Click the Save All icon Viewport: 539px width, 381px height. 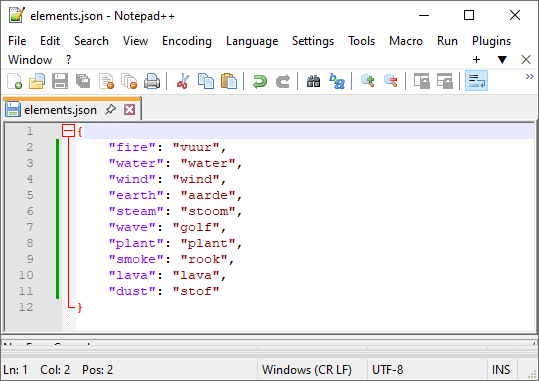pos(83,81)
